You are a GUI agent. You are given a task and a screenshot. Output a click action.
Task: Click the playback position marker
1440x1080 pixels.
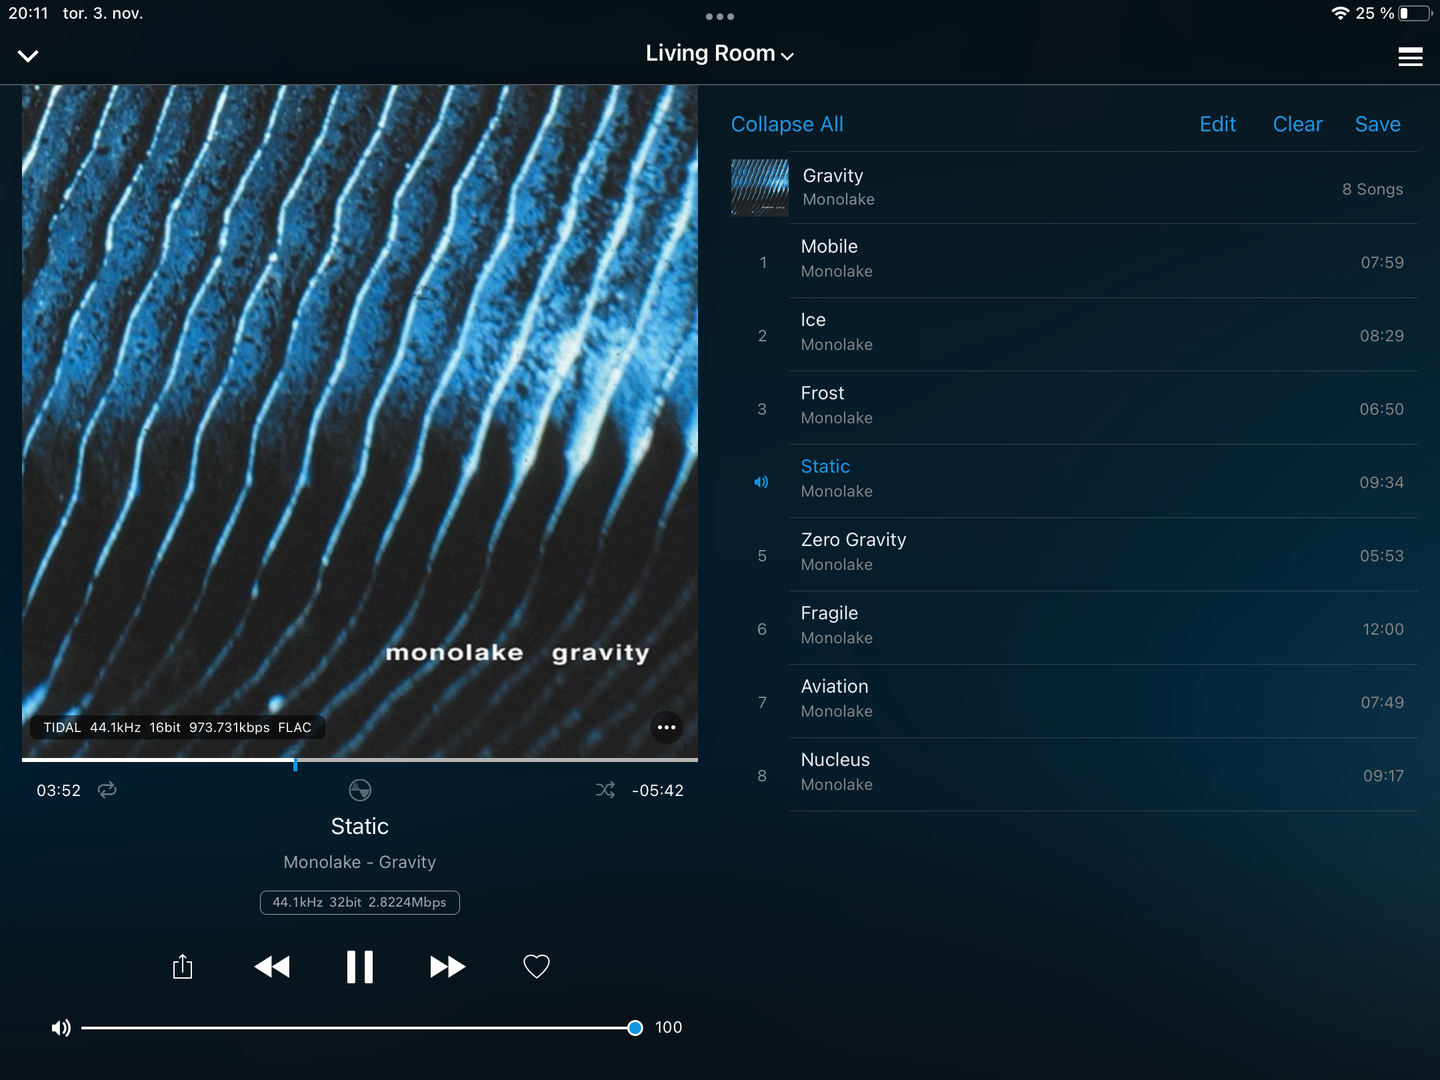coord(295,762)
